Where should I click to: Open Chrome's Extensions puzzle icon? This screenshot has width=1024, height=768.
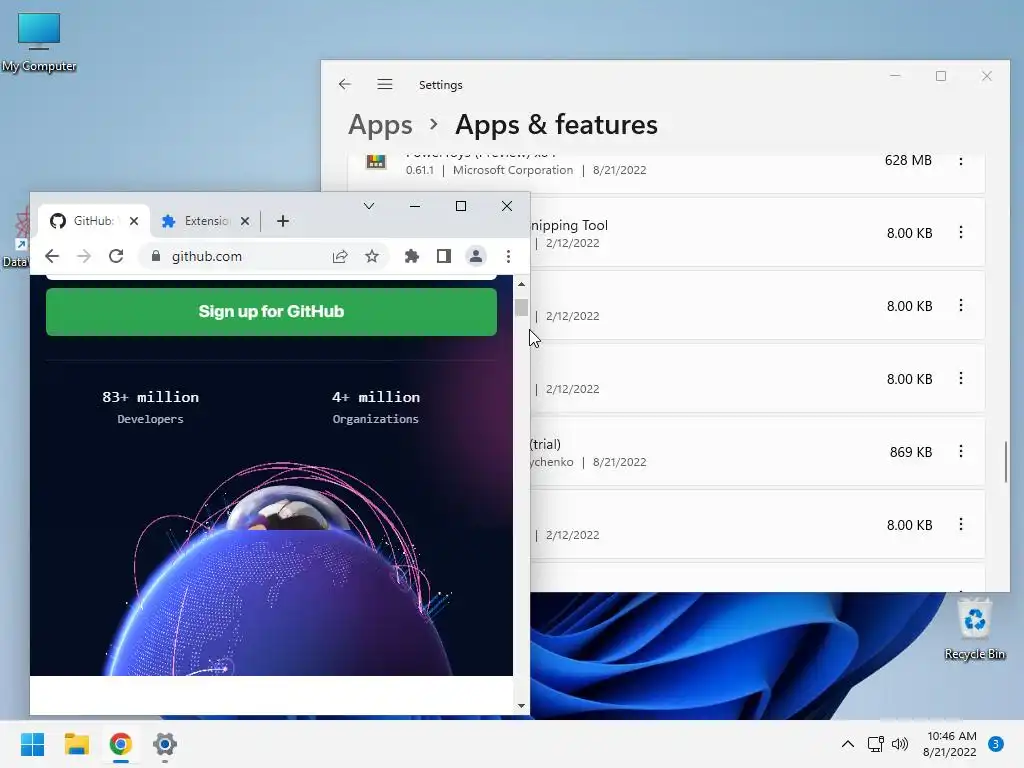(x=411, y=257)
